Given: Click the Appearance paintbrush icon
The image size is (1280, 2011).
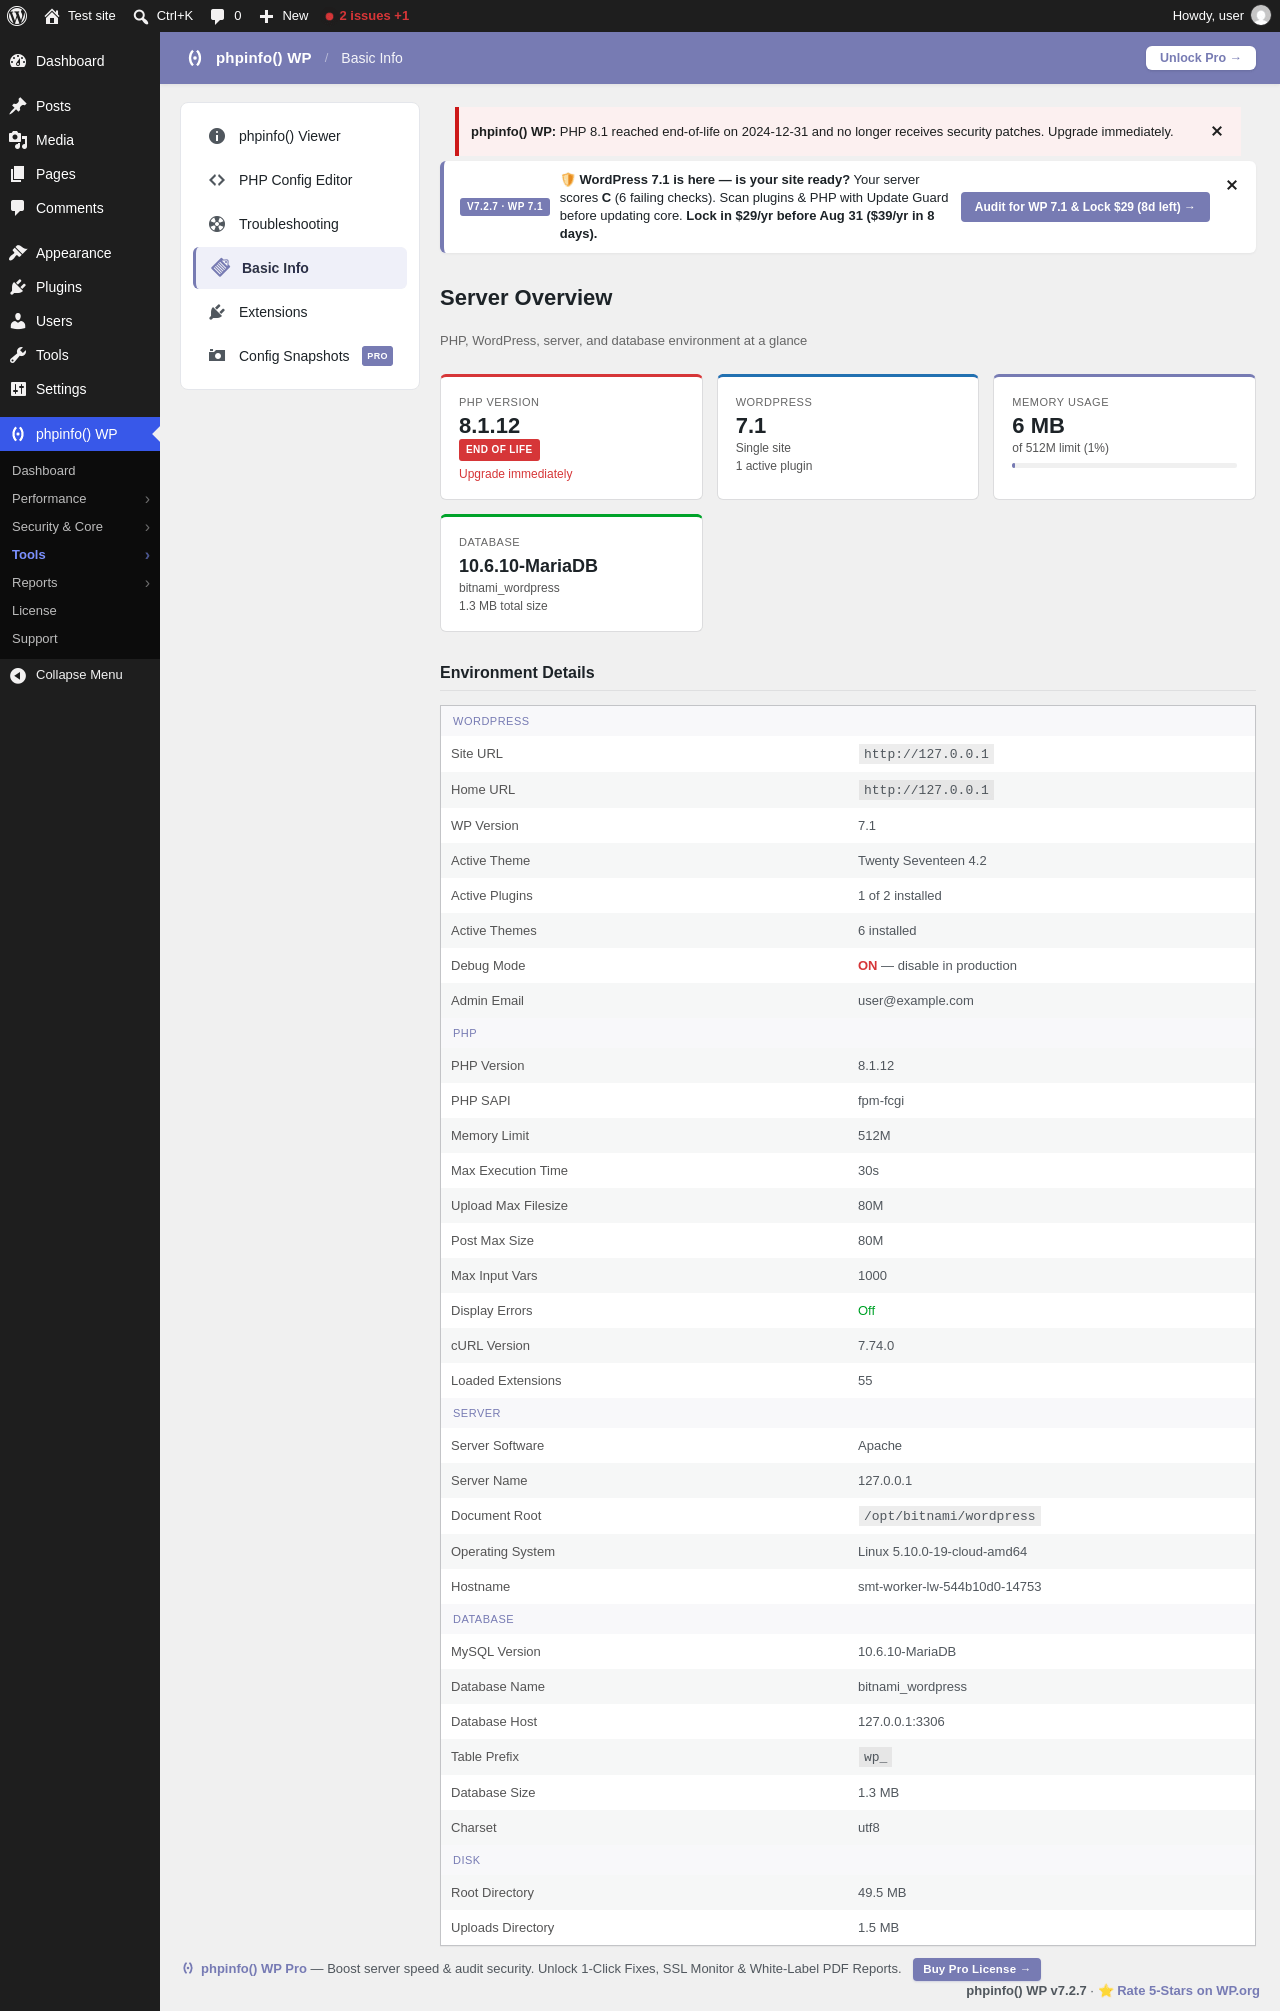Looking at the screenshot, I should [x=18, y=253].
